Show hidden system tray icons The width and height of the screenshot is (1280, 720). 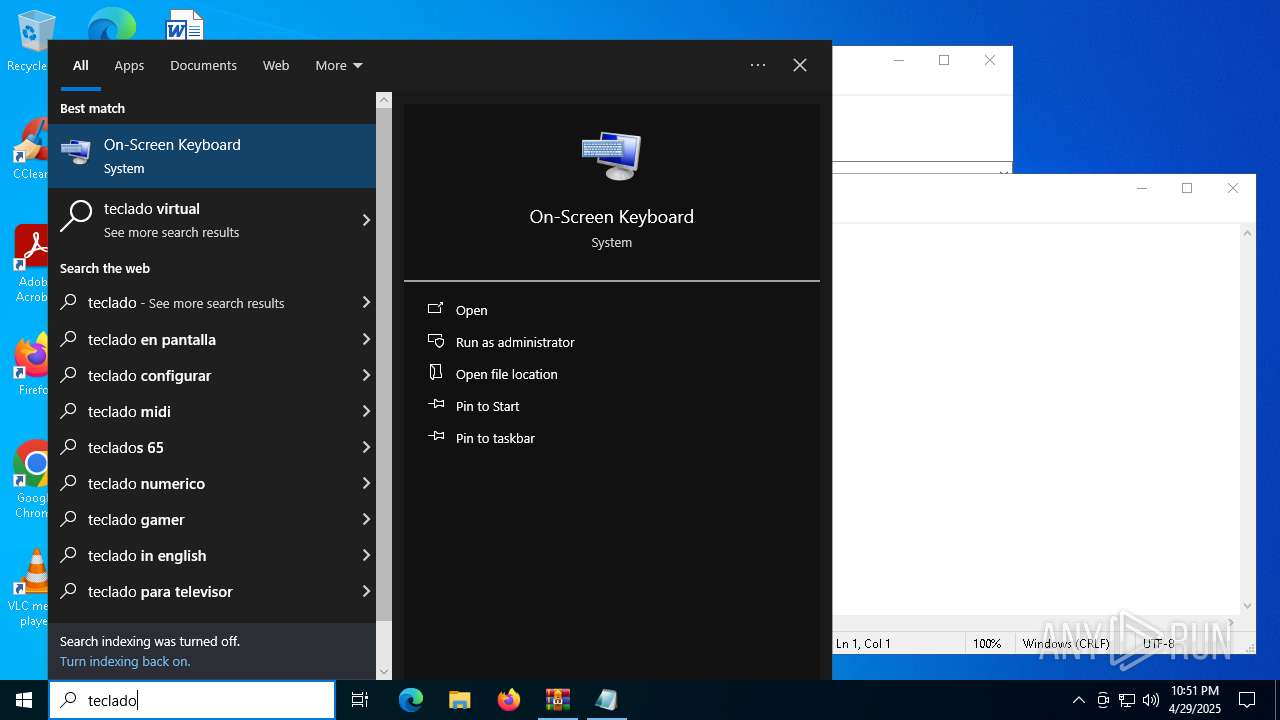(x=1078, y=700)
